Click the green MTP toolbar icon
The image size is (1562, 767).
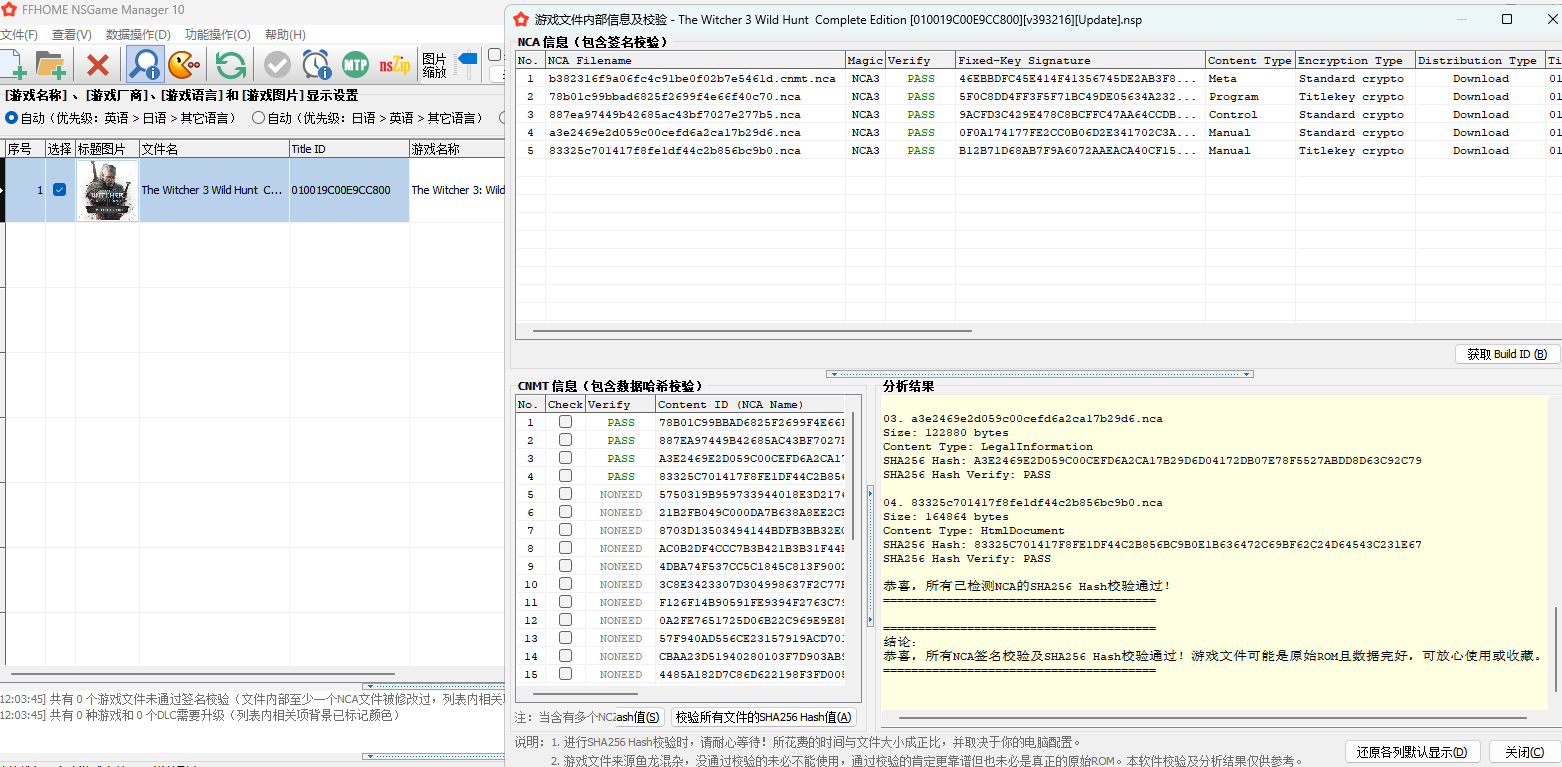pos(355,66)
